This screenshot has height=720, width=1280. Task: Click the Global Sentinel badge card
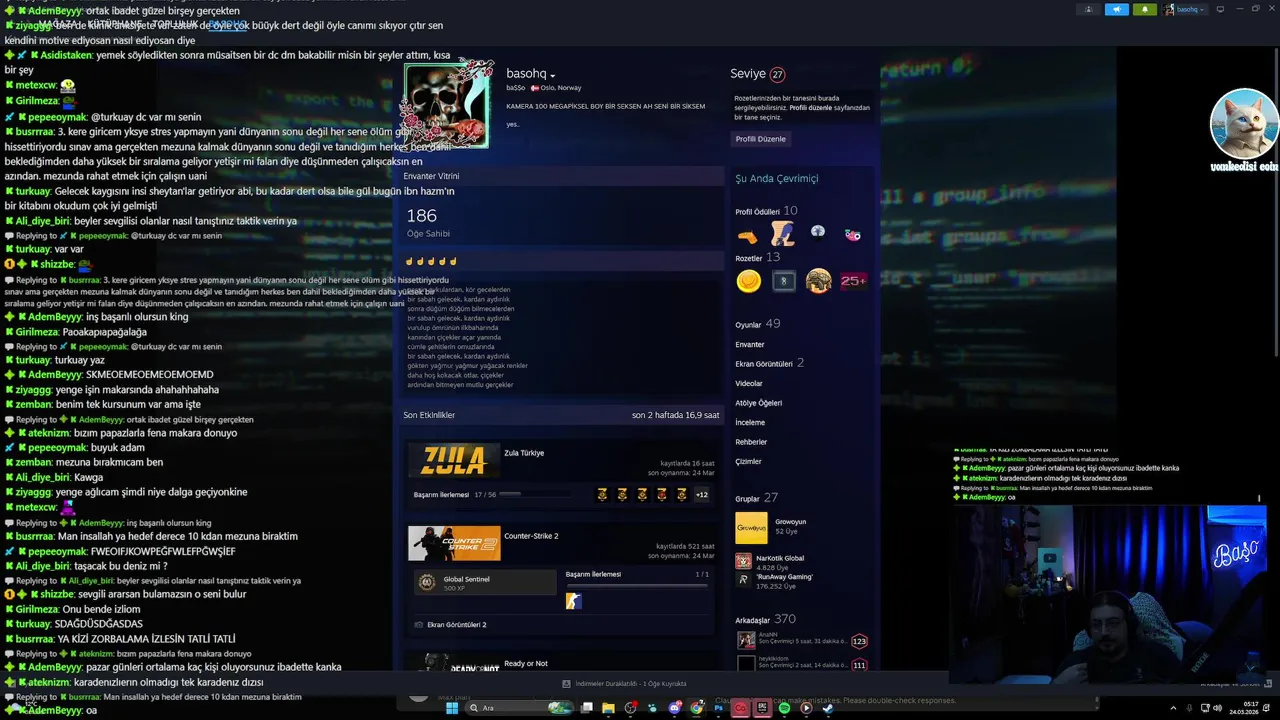coord(485,582)
